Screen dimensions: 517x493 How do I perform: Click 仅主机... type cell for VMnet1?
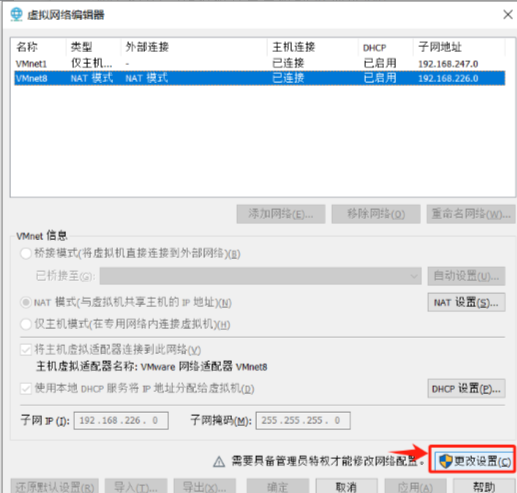92,63
